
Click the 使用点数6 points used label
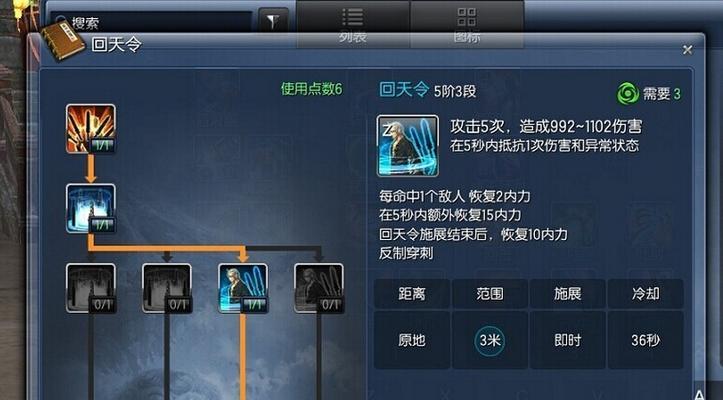(x=312, y=89)
